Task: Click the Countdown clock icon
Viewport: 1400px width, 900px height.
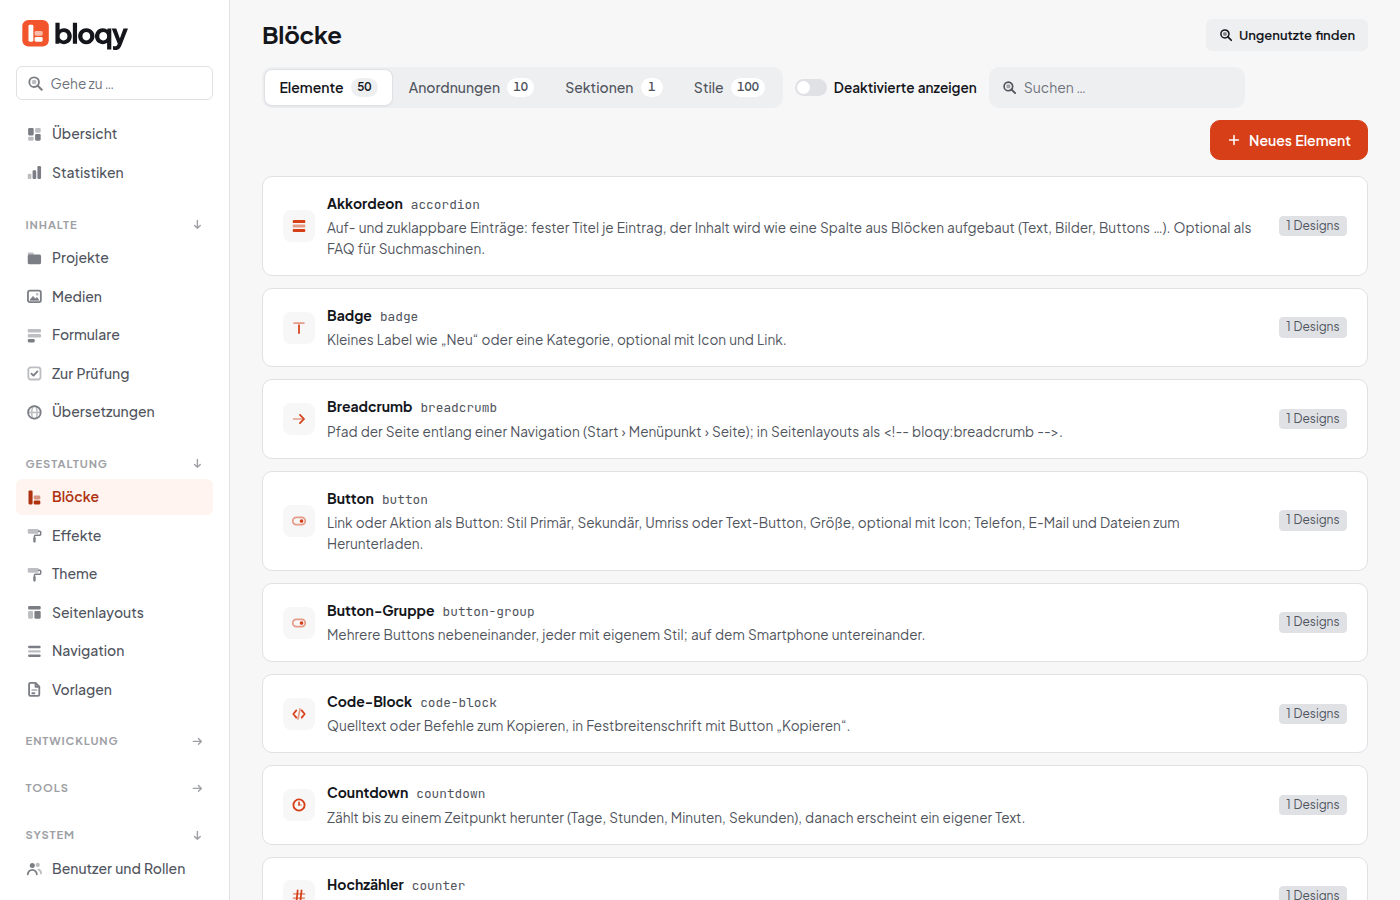Action: pos(299,805)
